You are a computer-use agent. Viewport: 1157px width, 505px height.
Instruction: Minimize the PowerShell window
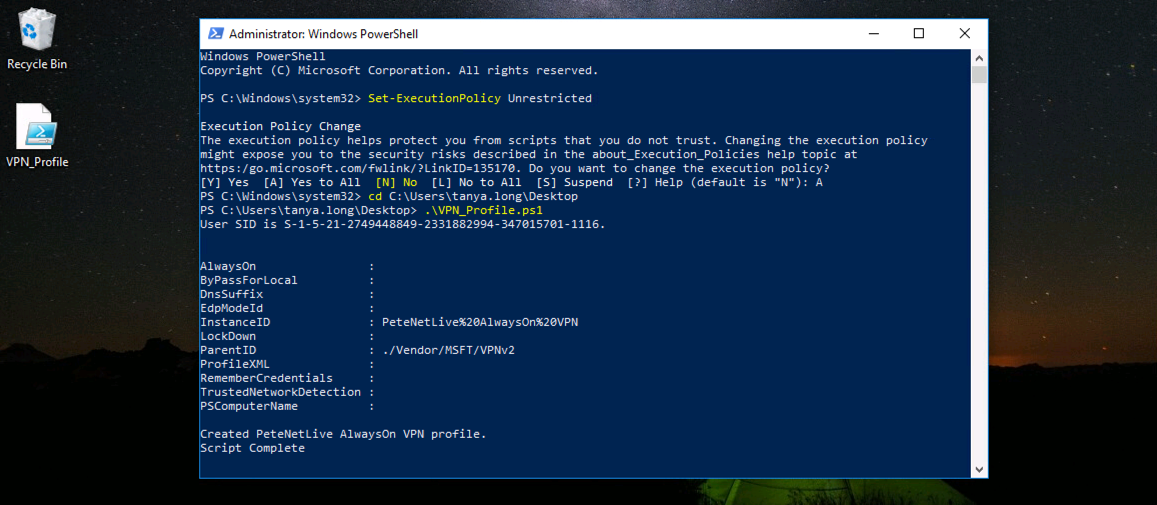coord(873,33)
